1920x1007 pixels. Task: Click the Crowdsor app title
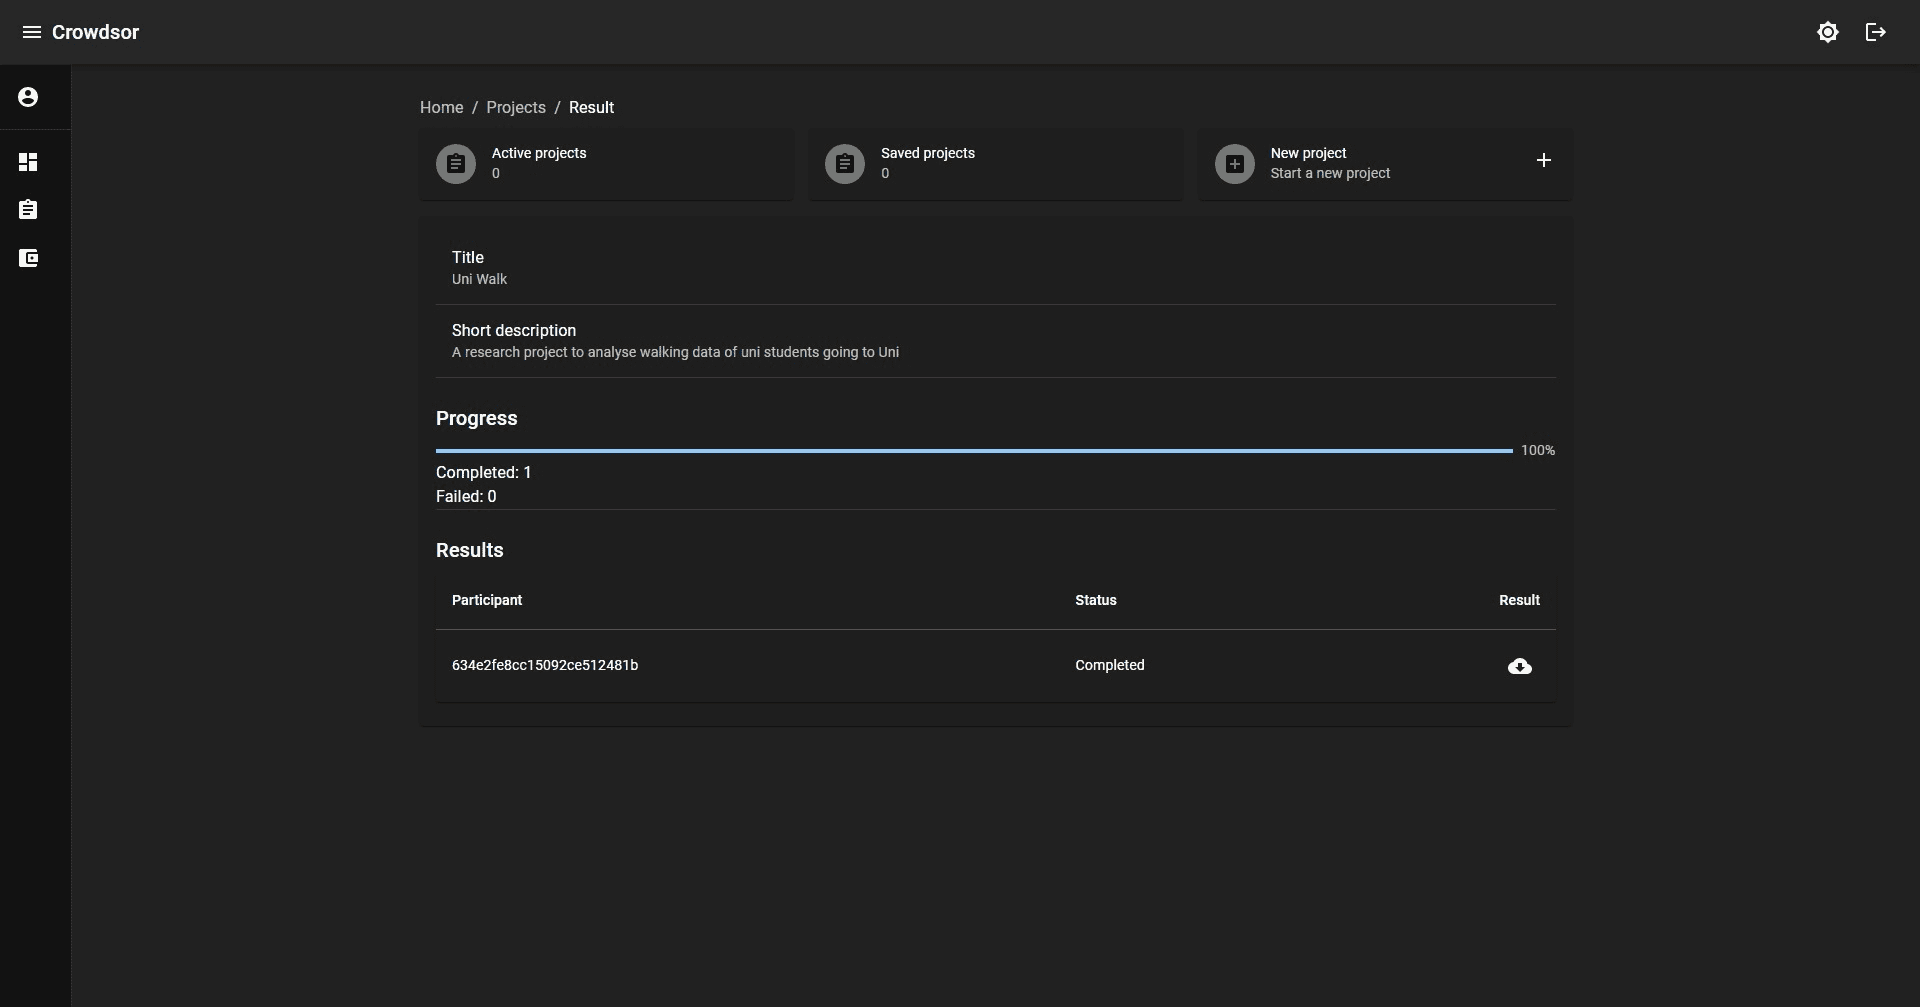tap(95, 32)
